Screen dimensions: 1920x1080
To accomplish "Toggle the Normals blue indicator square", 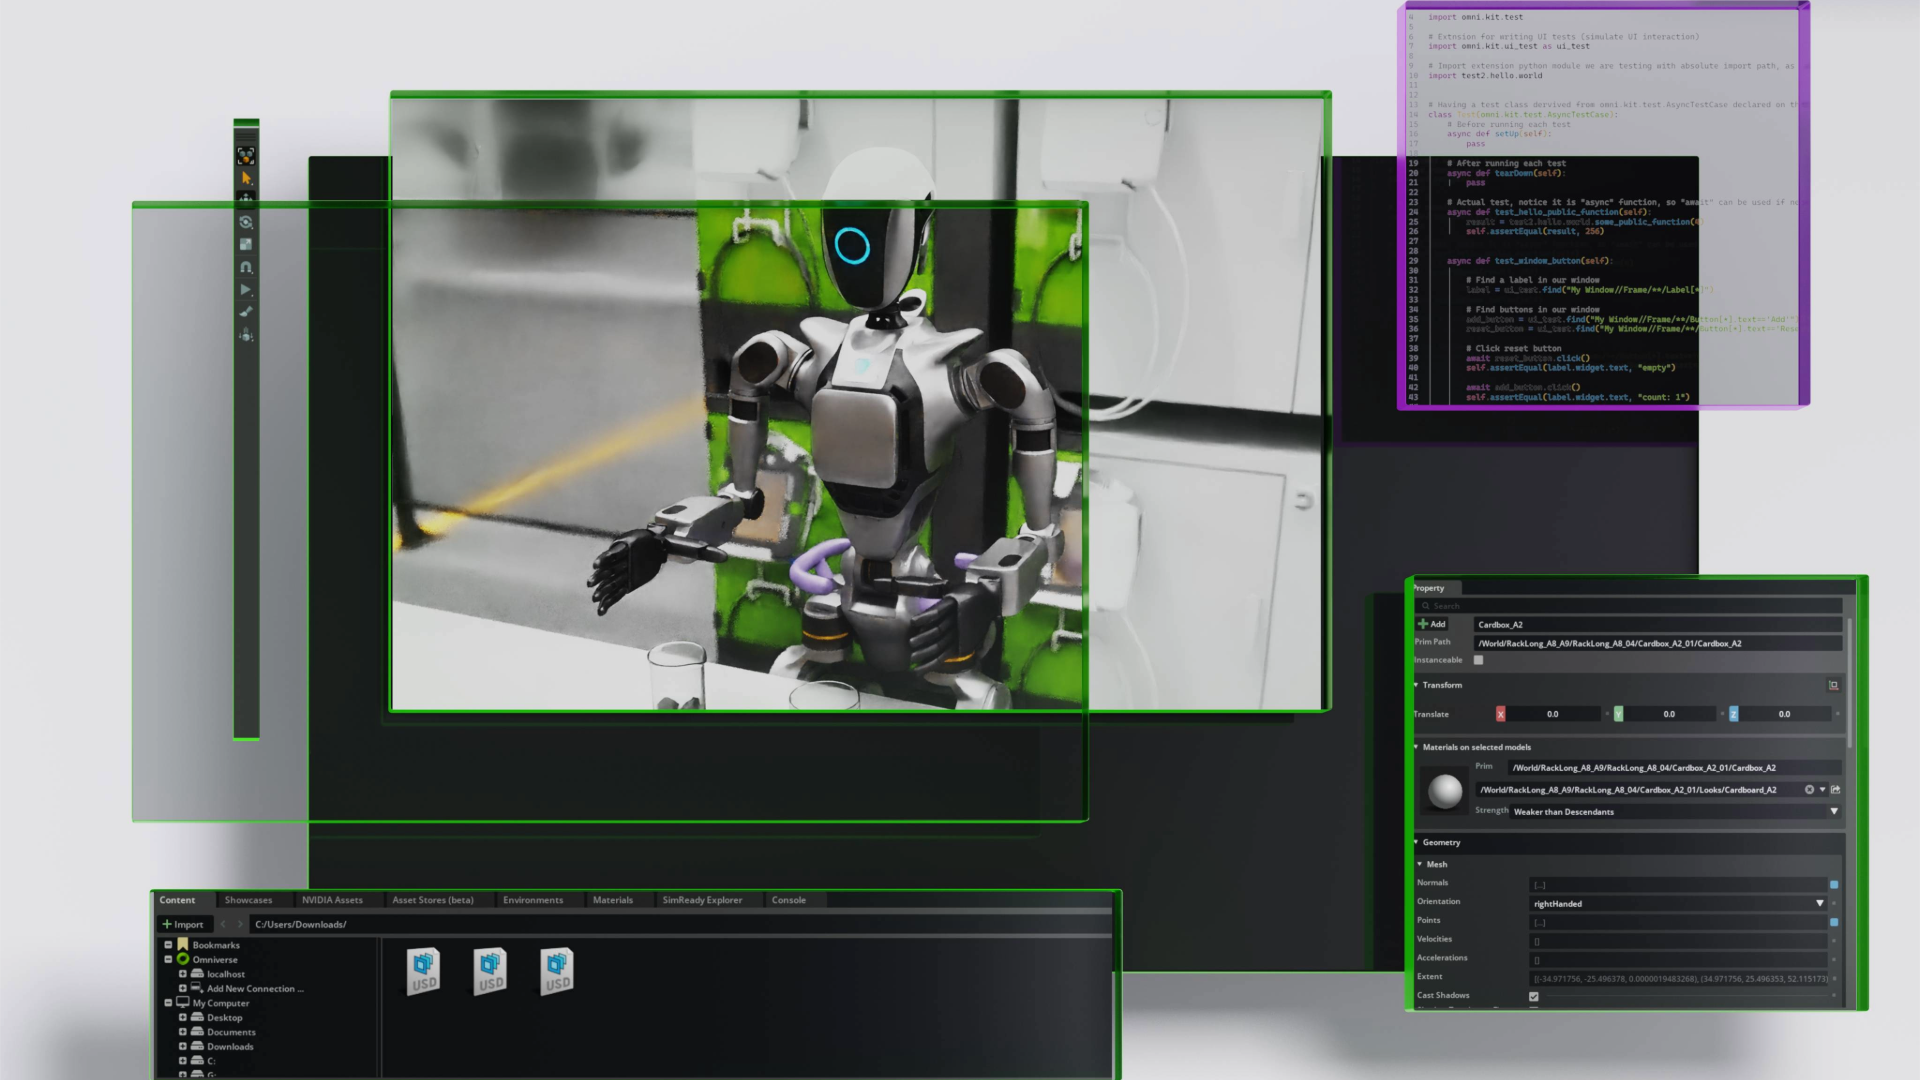I will (1833, 885).
